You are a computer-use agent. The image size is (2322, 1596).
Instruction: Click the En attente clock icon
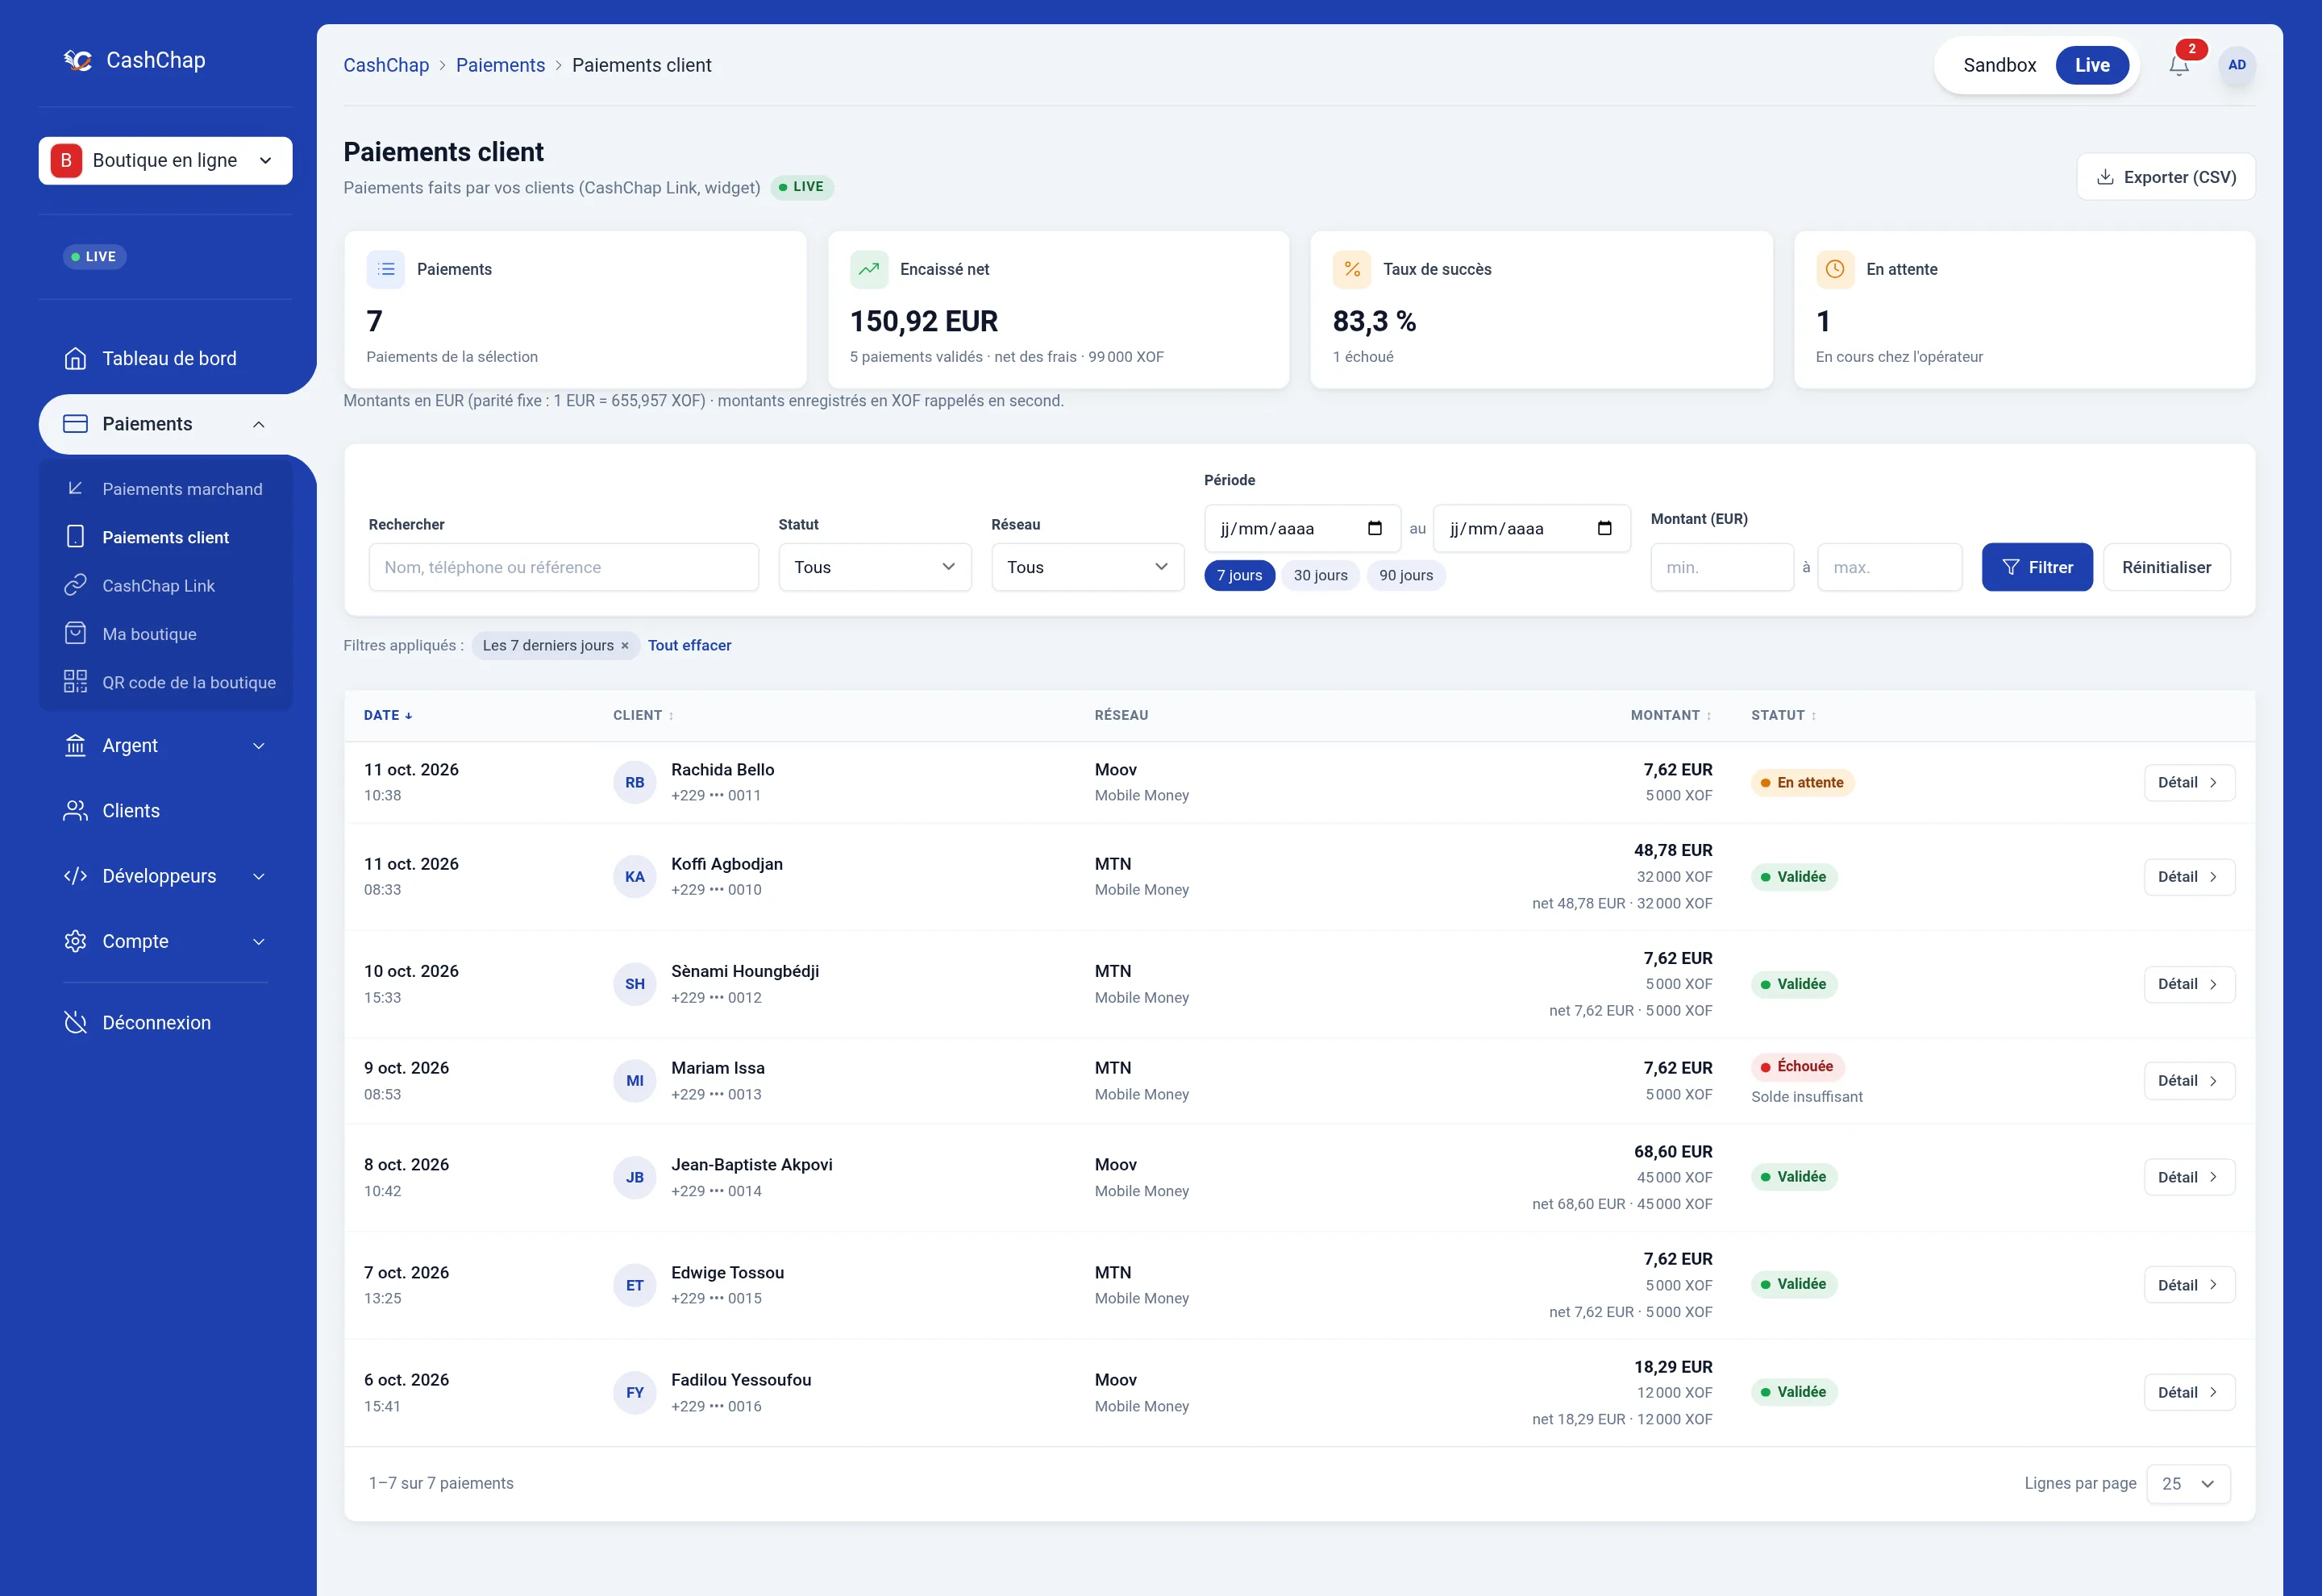1835,269
